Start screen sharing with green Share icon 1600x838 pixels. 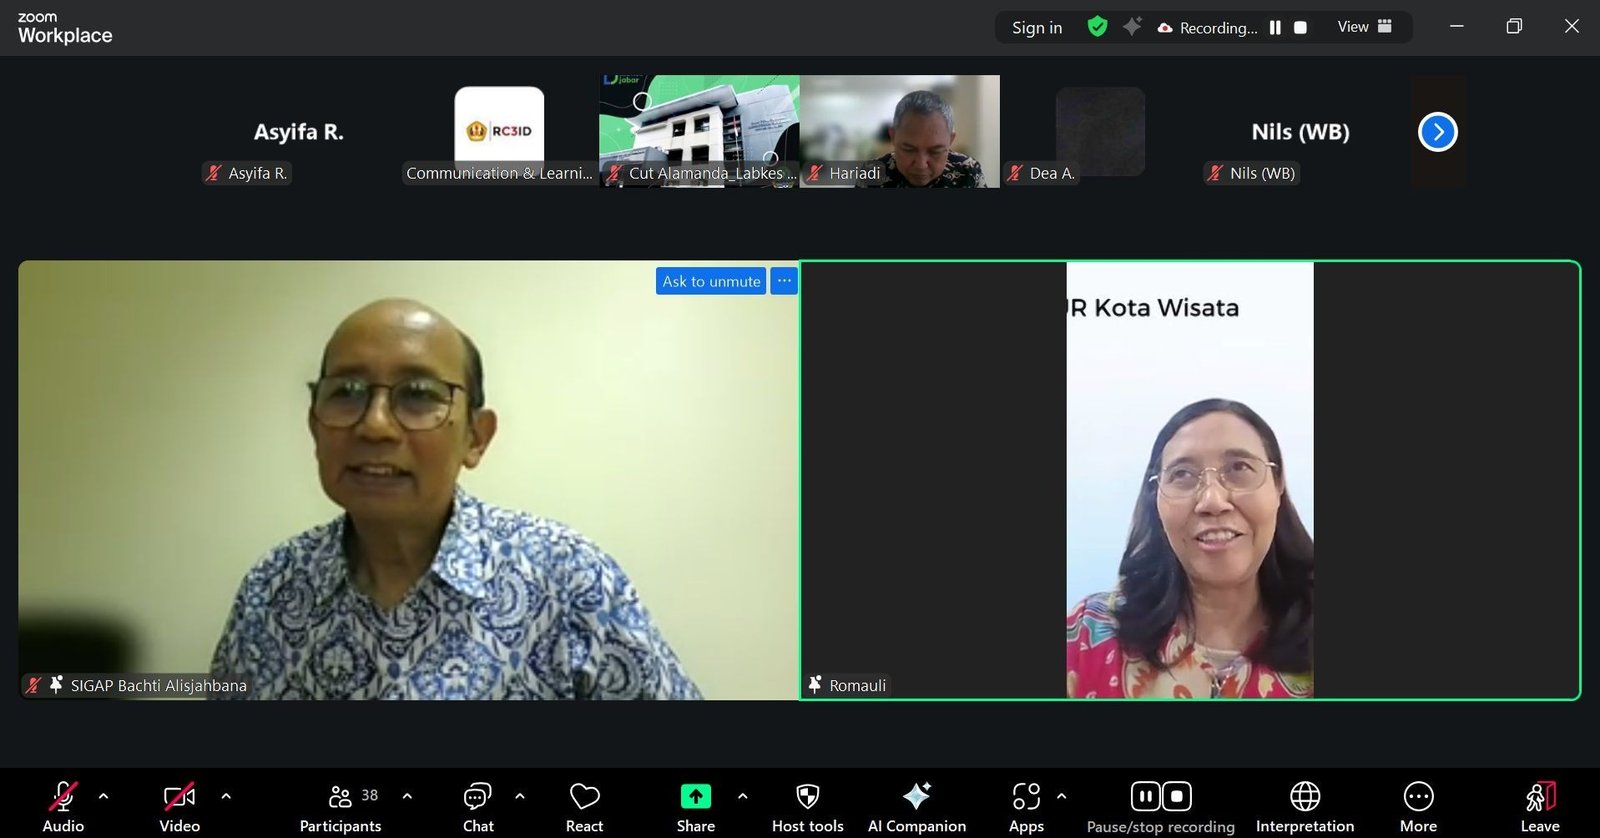(x=695, y=797)
